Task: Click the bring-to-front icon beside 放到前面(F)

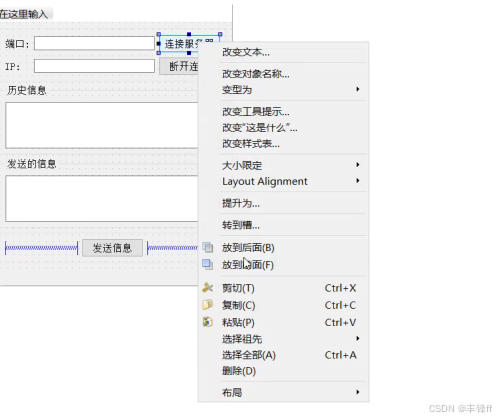Action: coord(208,264)
